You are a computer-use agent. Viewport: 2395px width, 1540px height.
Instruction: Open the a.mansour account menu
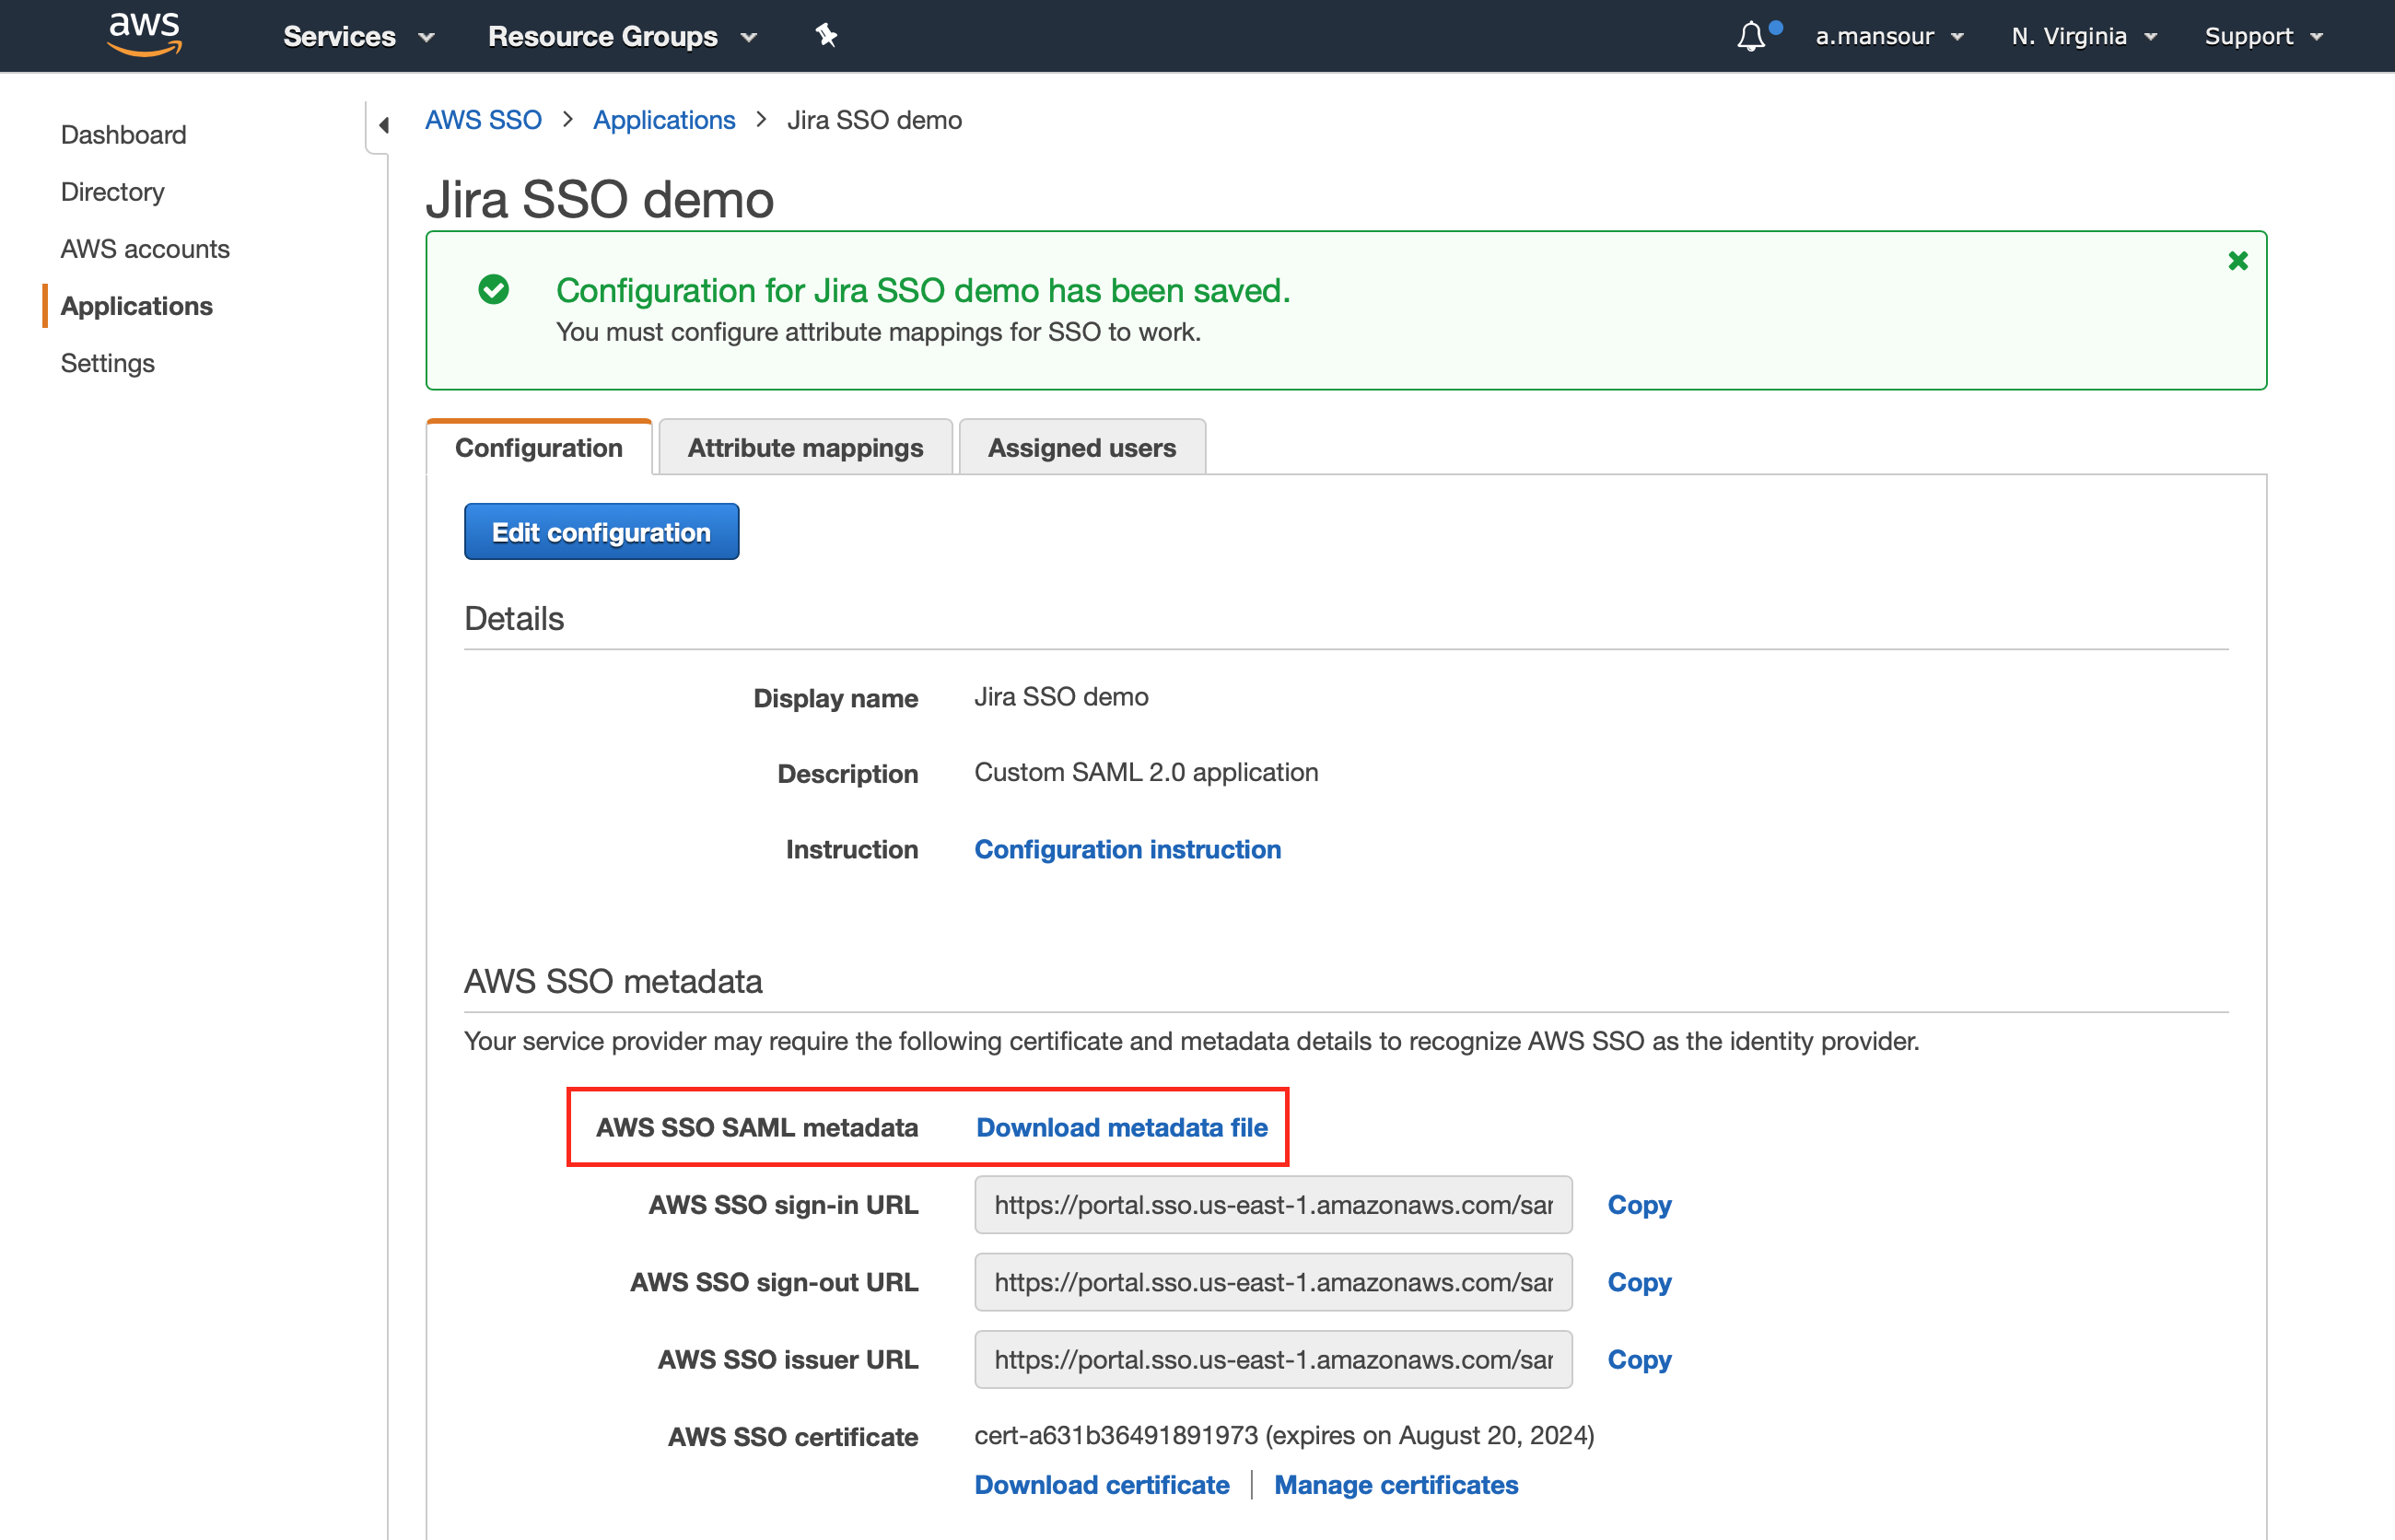point(1890,36)
